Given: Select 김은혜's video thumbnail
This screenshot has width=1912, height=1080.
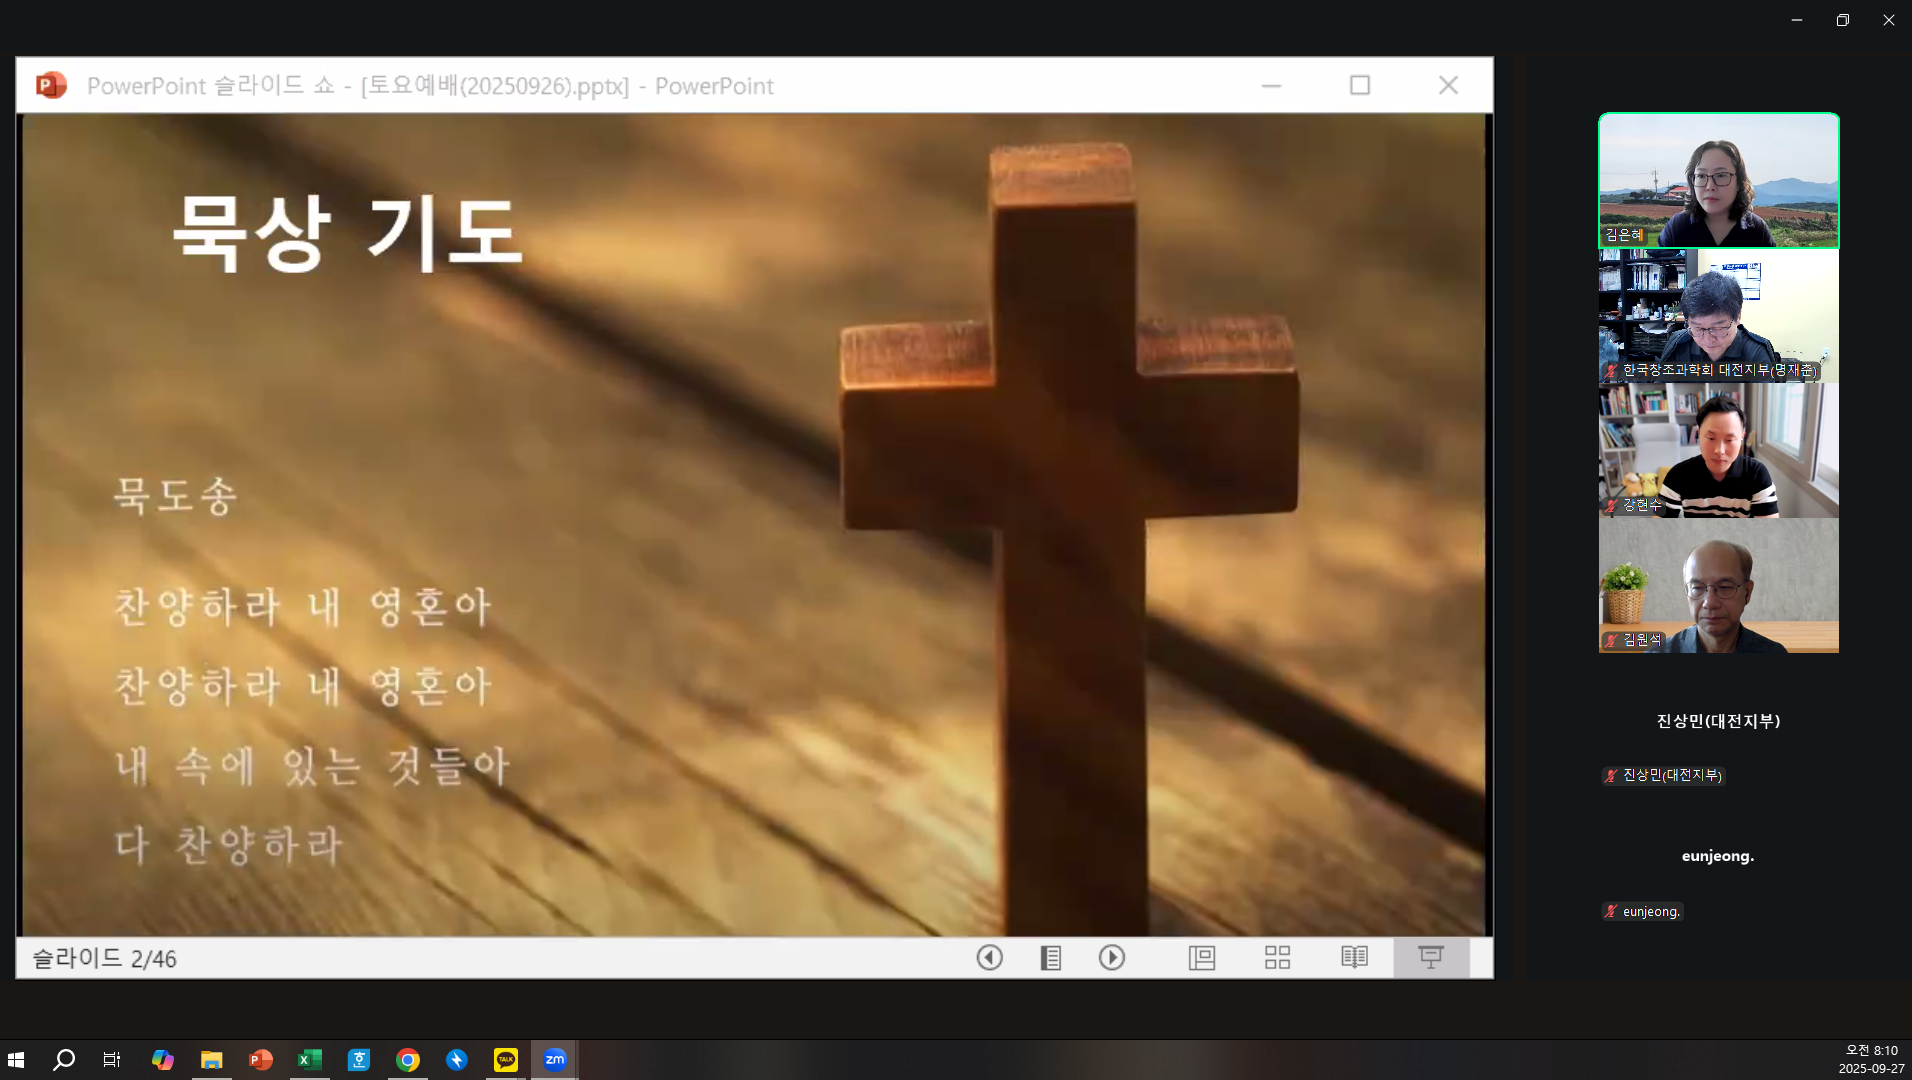Looking at the screenshot, I should (1718, 180).
